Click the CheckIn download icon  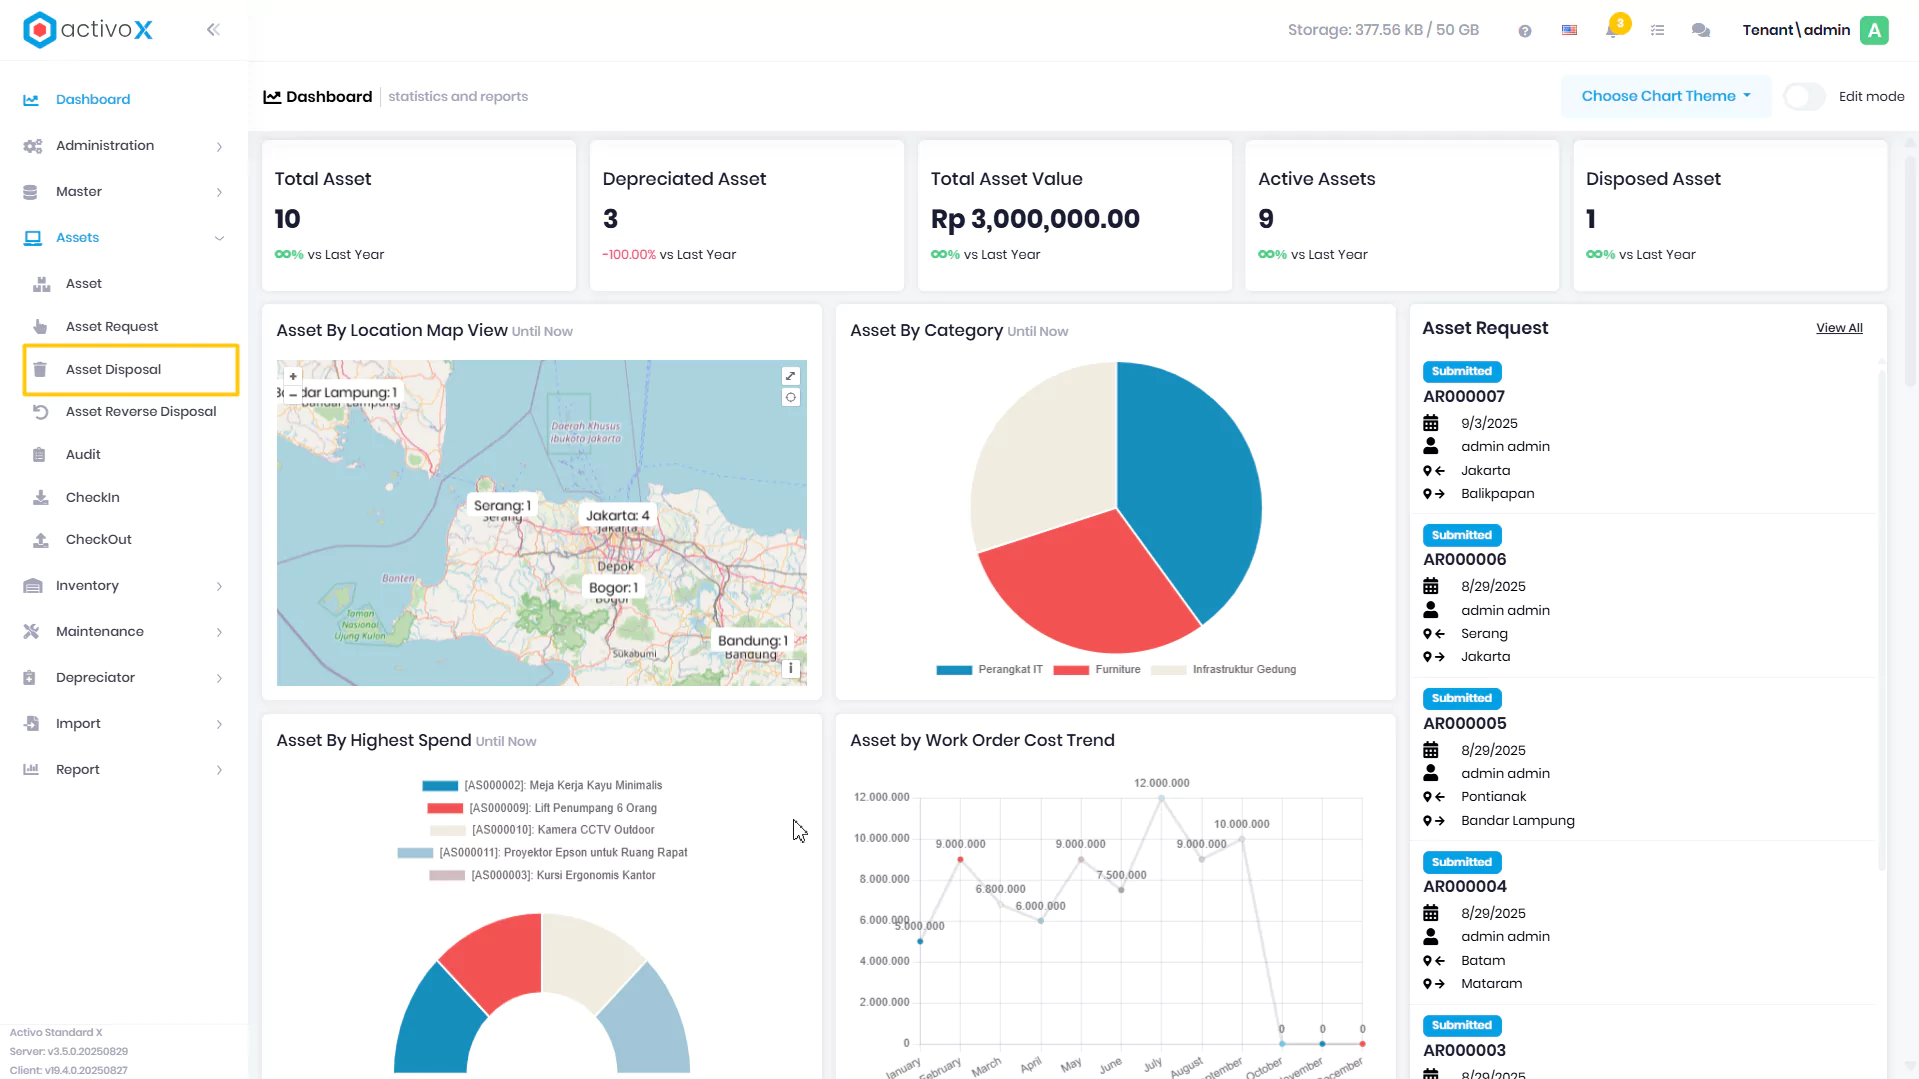tap(40, 498)
